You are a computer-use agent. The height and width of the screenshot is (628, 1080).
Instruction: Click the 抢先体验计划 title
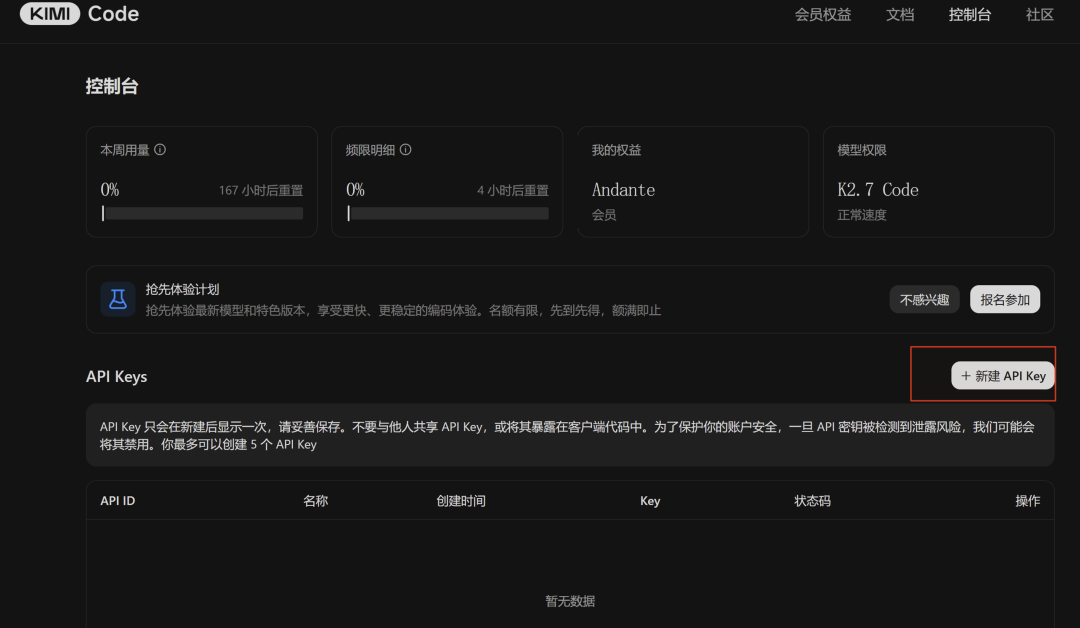pyautogui.click(x=183, y=289)
